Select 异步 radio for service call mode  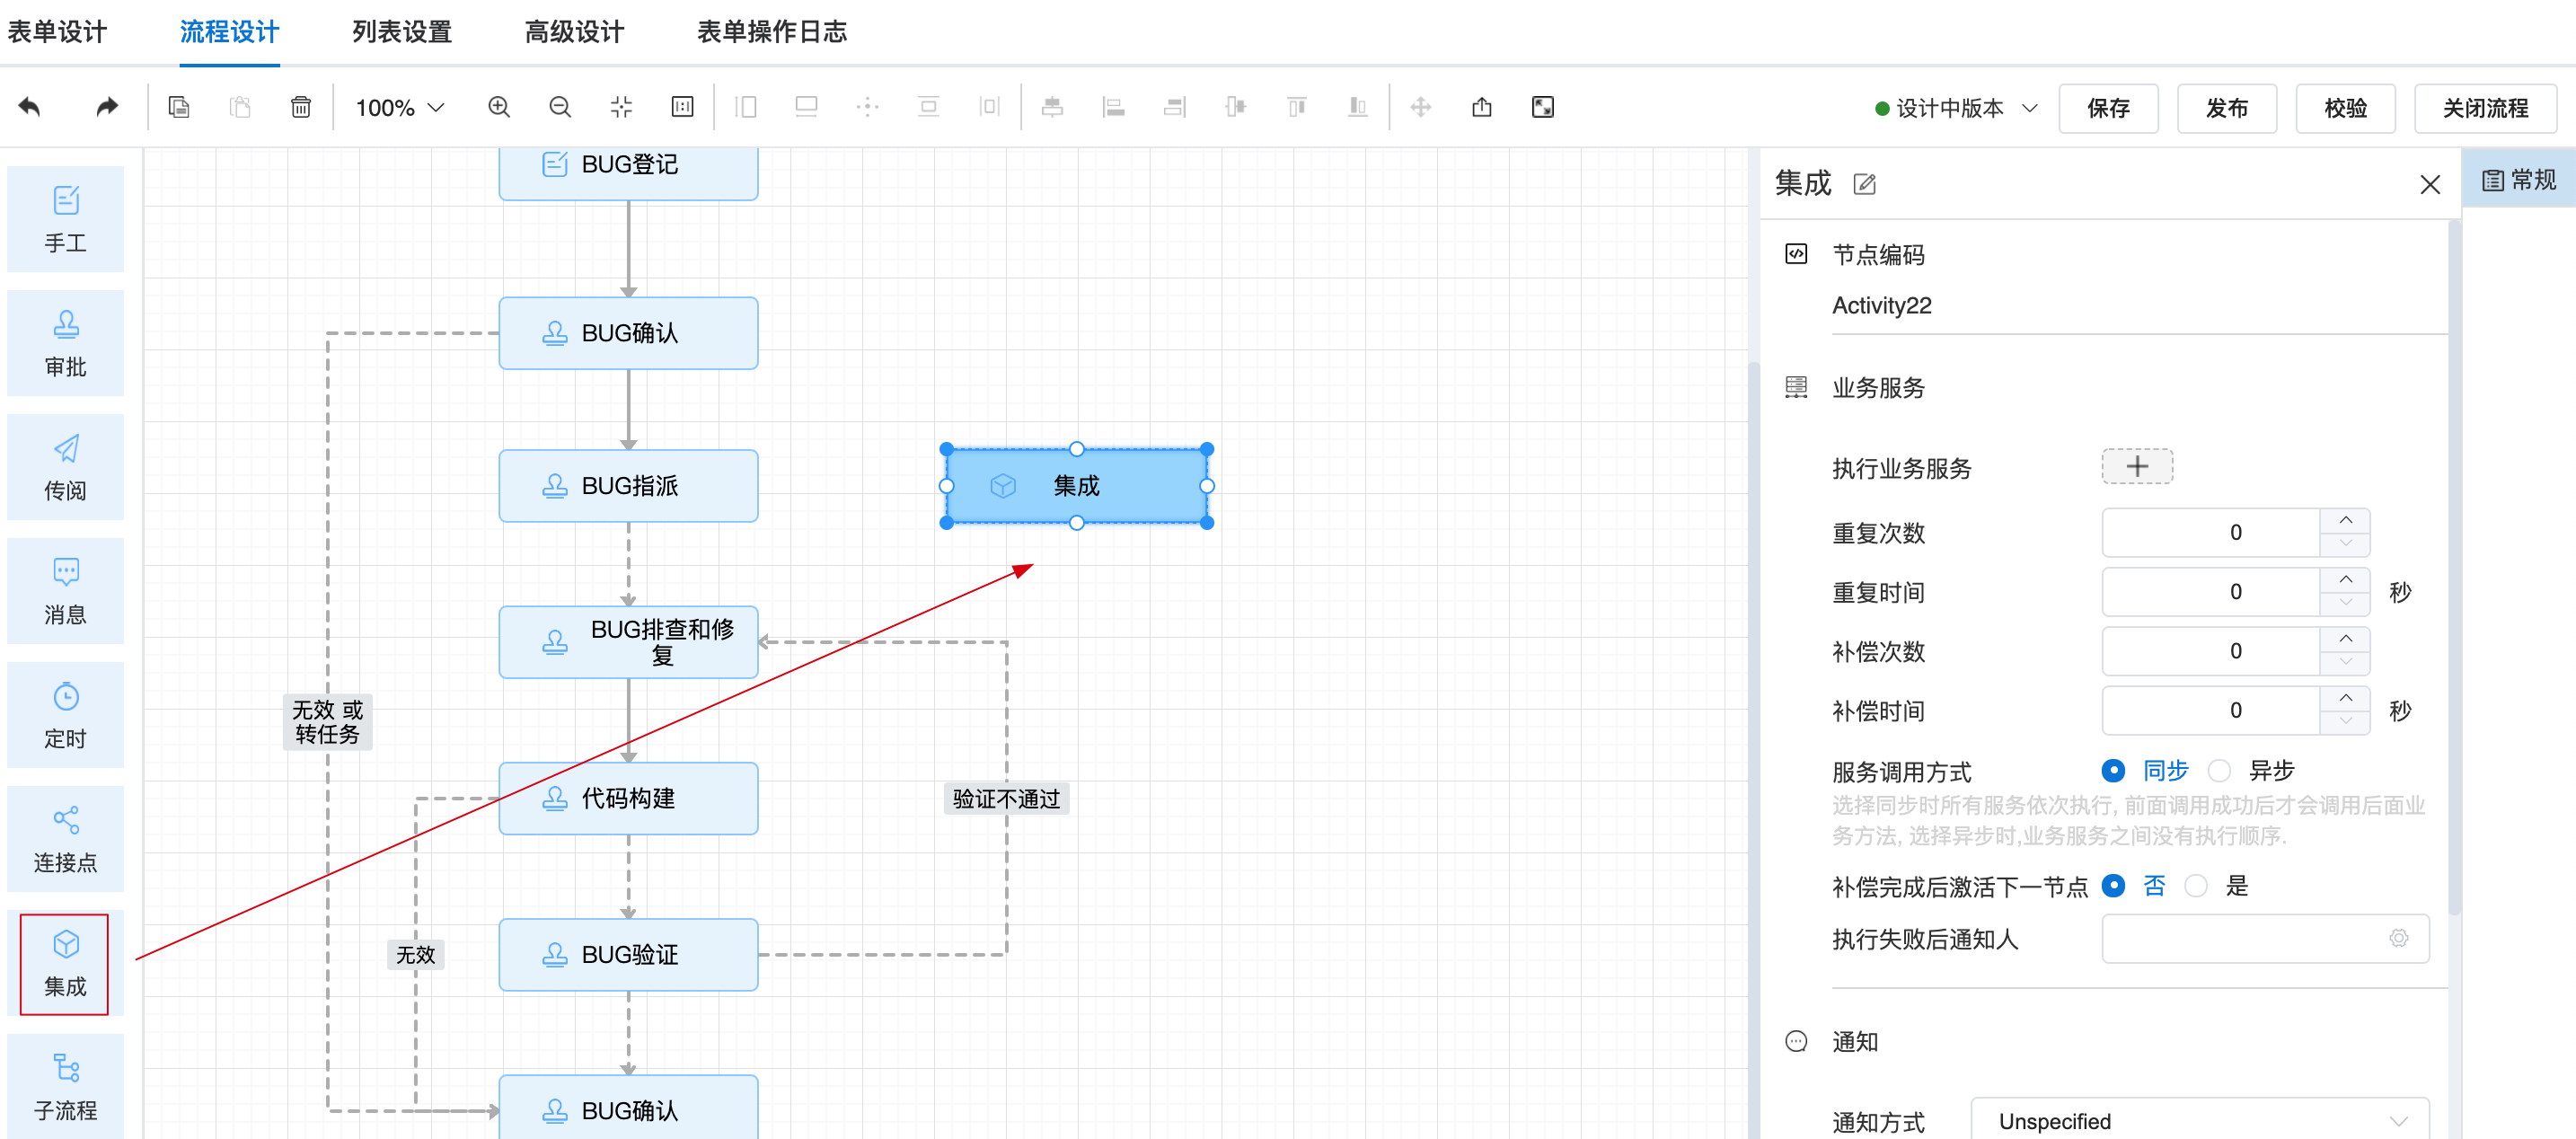(2219, 770)
